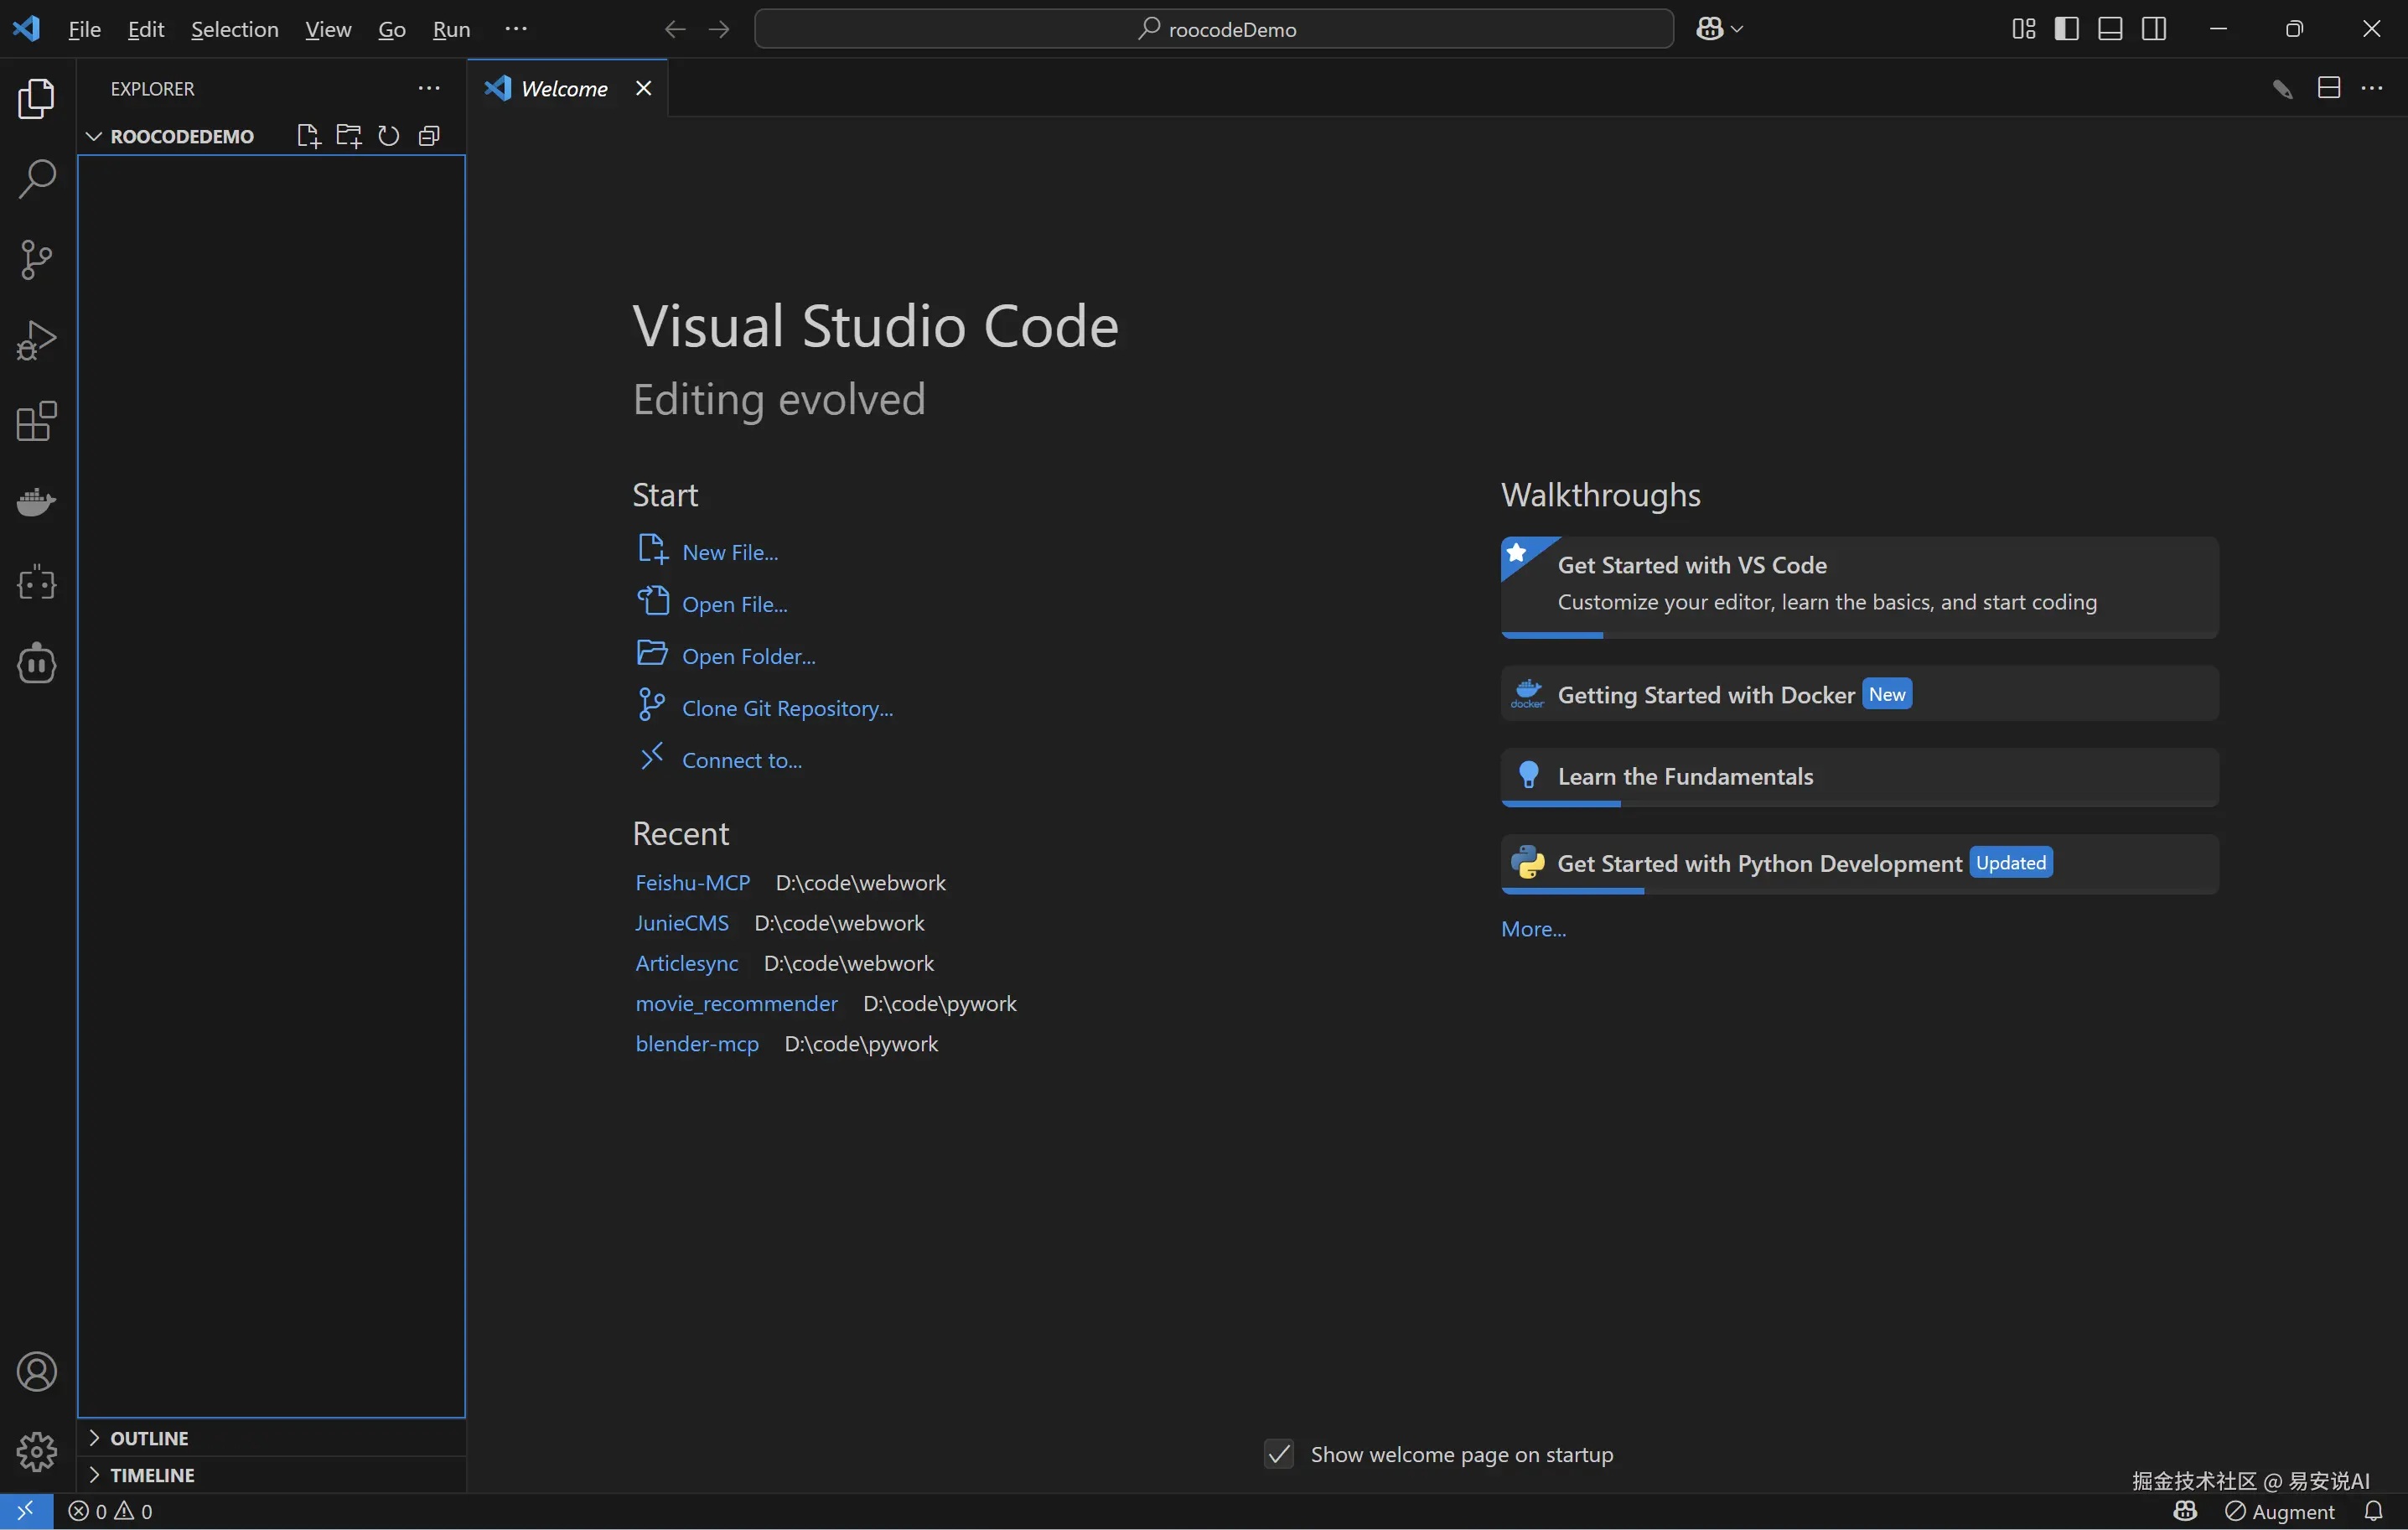
Task: Open the Docker panel icon
Action: (37, 502)
